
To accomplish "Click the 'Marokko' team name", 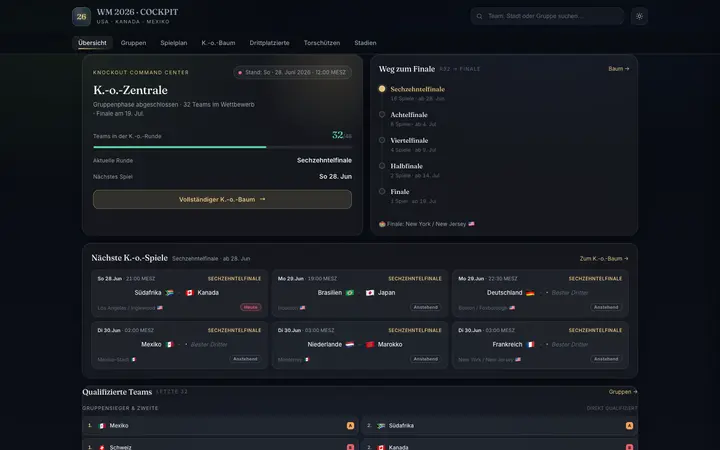I will pos(390,344).
